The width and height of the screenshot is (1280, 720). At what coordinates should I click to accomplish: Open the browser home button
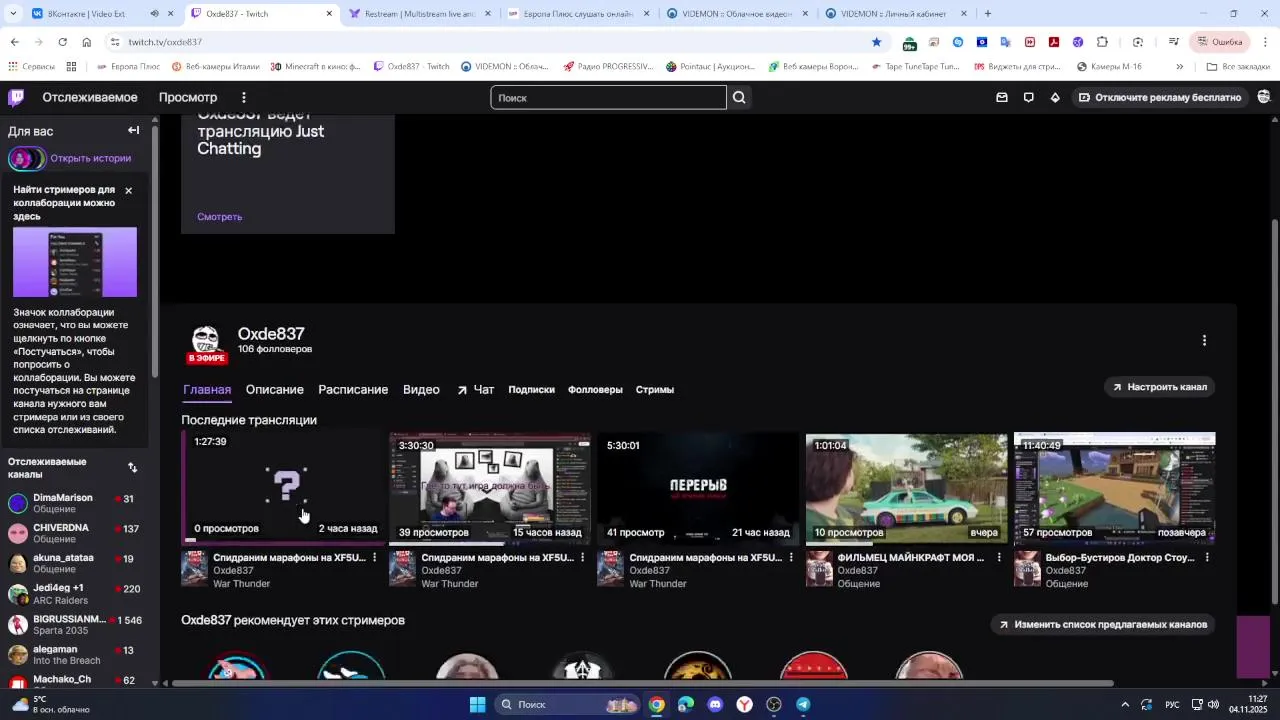tap(87, 42)
